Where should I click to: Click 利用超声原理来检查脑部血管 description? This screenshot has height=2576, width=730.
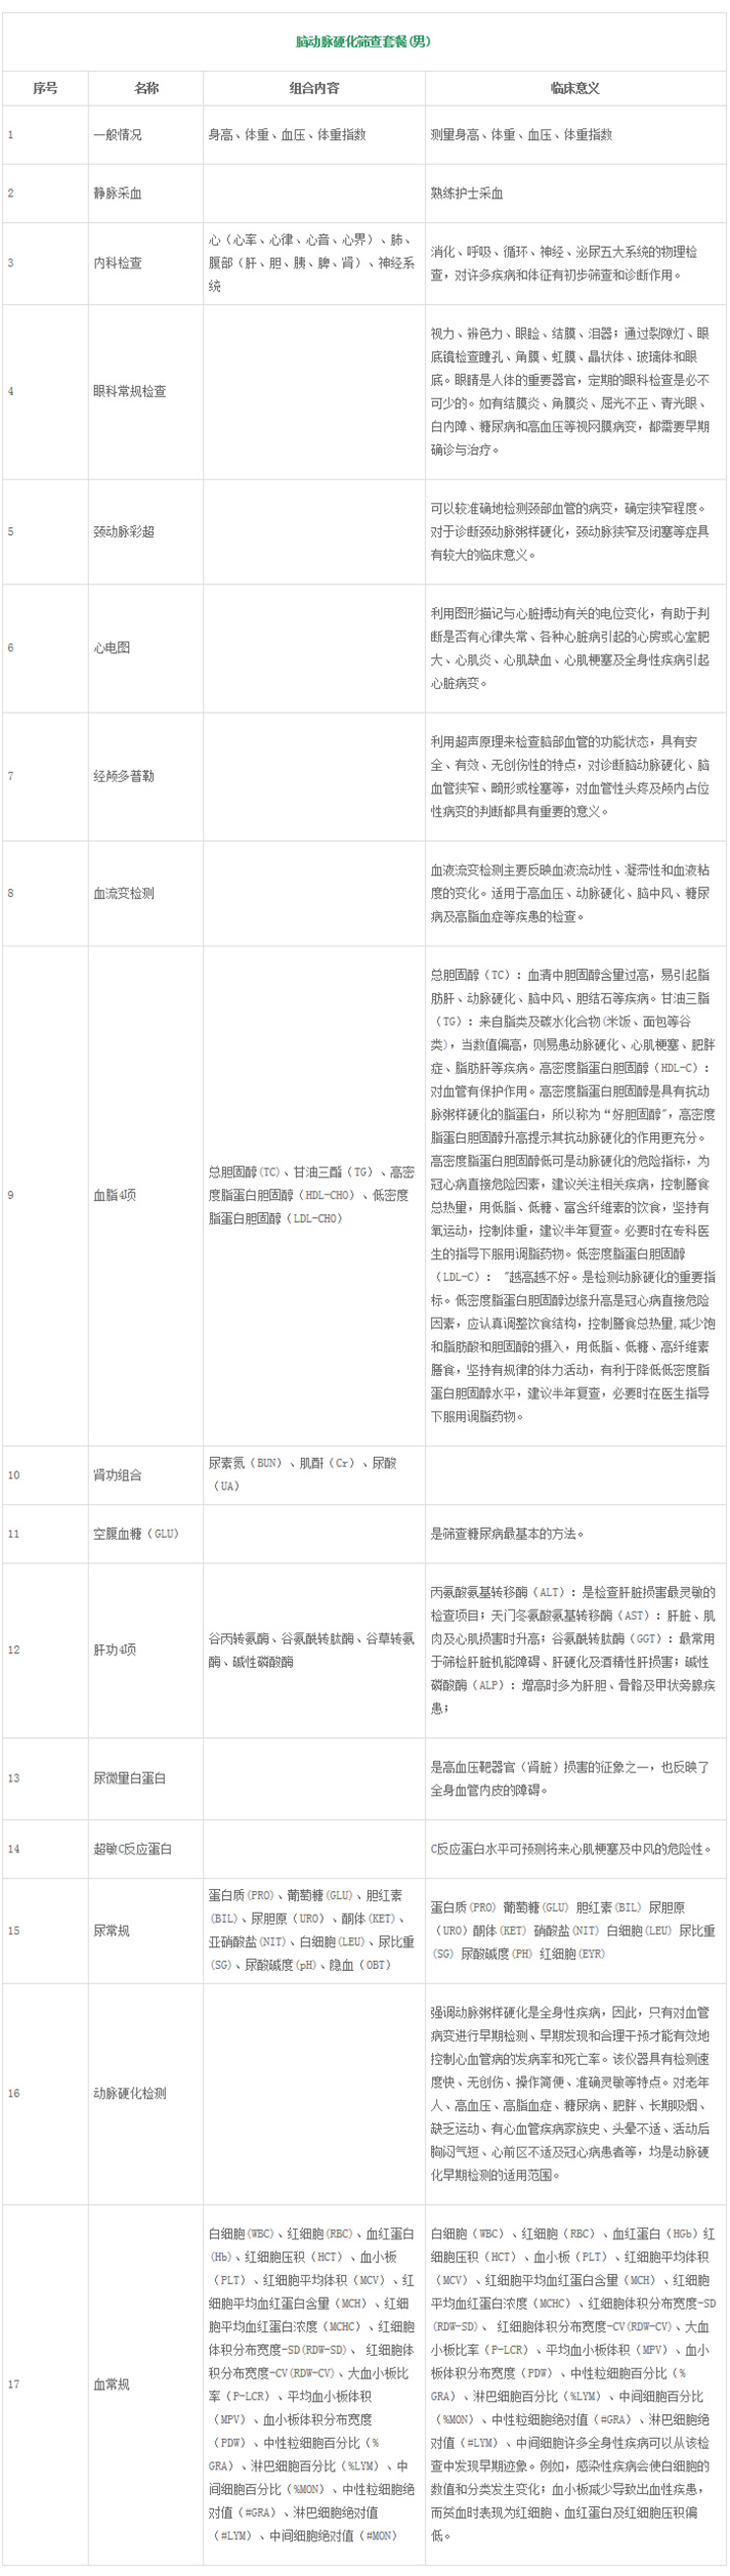[x=570, y=776]
